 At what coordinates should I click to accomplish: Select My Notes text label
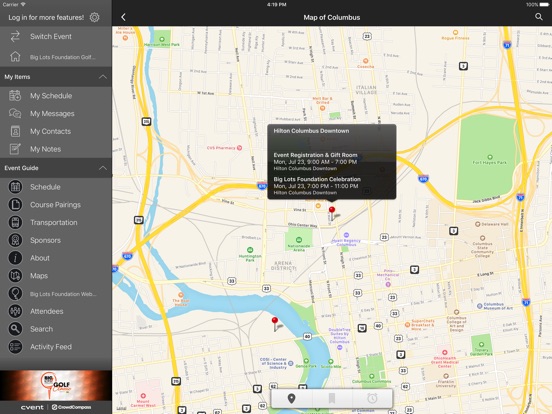point(45,149)
